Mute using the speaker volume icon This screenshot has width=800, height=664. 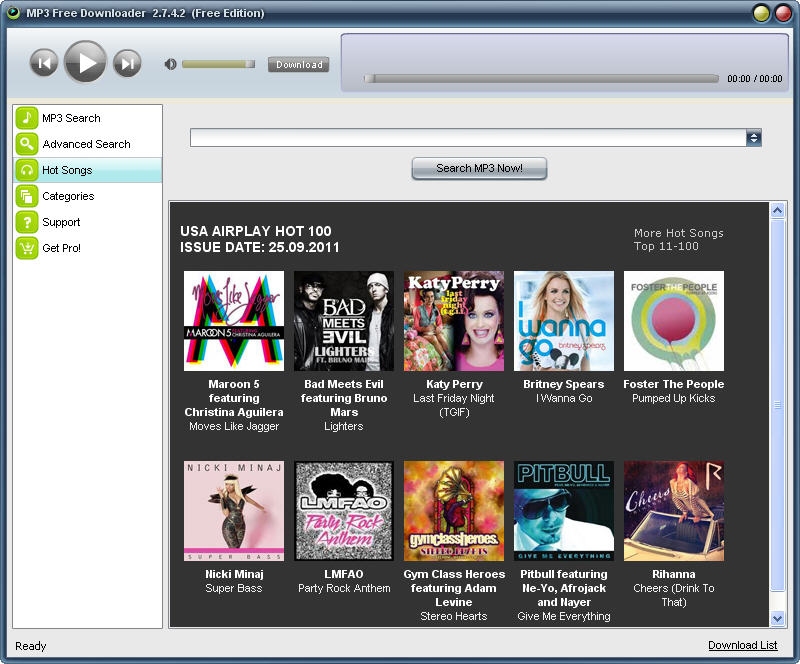(x=170, y=64)
